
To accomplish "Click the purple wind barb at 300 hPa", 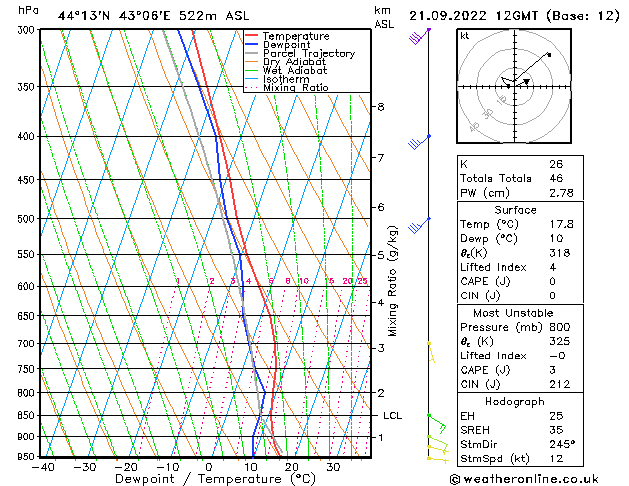I will point(419,36).
